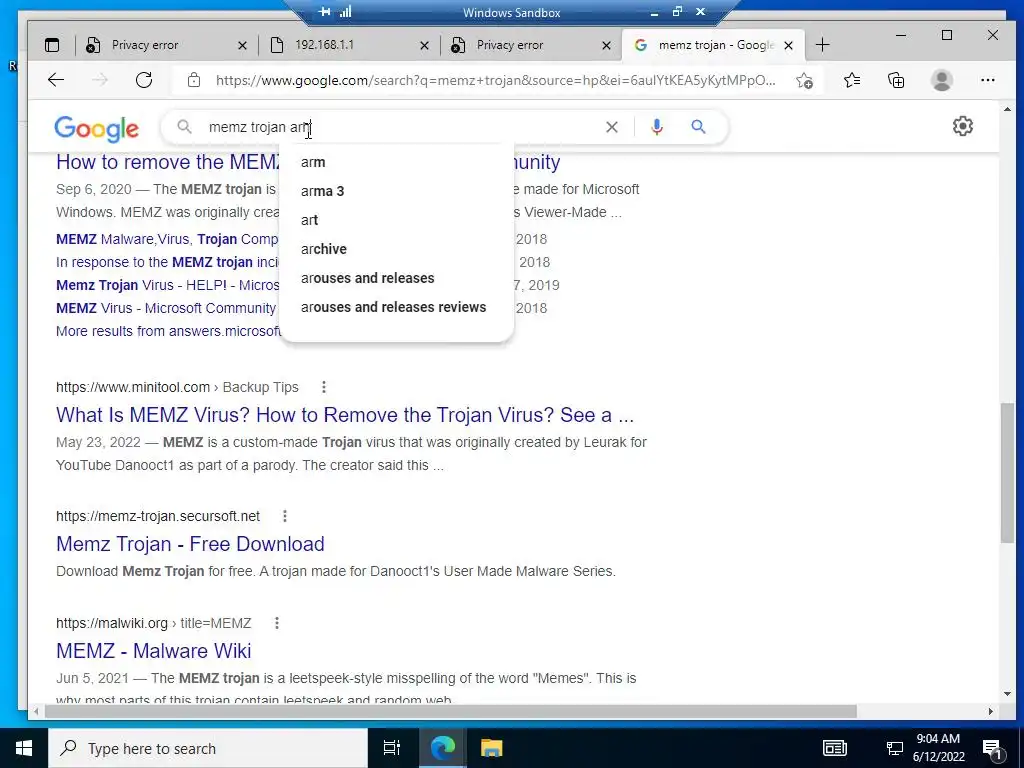Click the scroll right arrow
Viewport: 1024px width, 768px height.
coord(991,711)
